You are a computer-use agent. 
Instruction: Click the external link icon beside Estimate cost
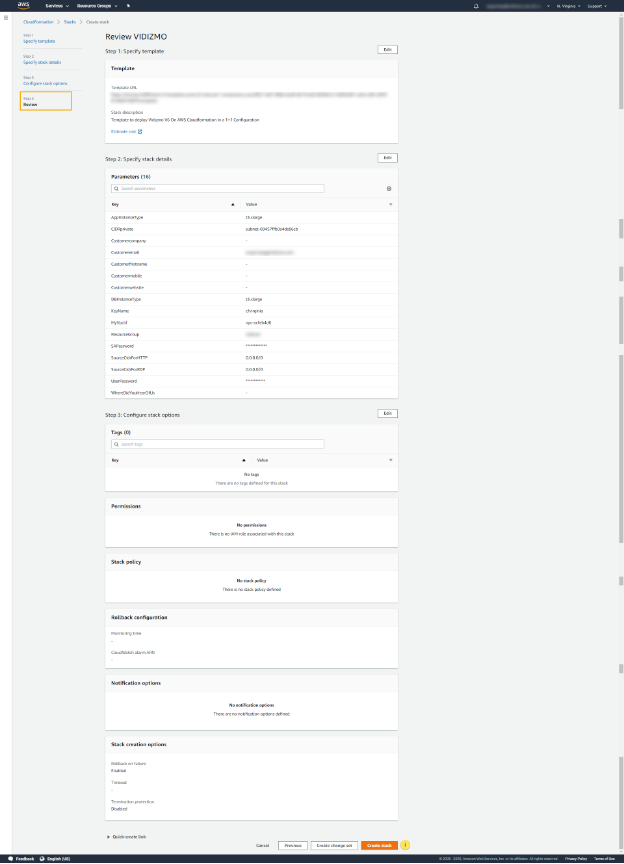140,131
